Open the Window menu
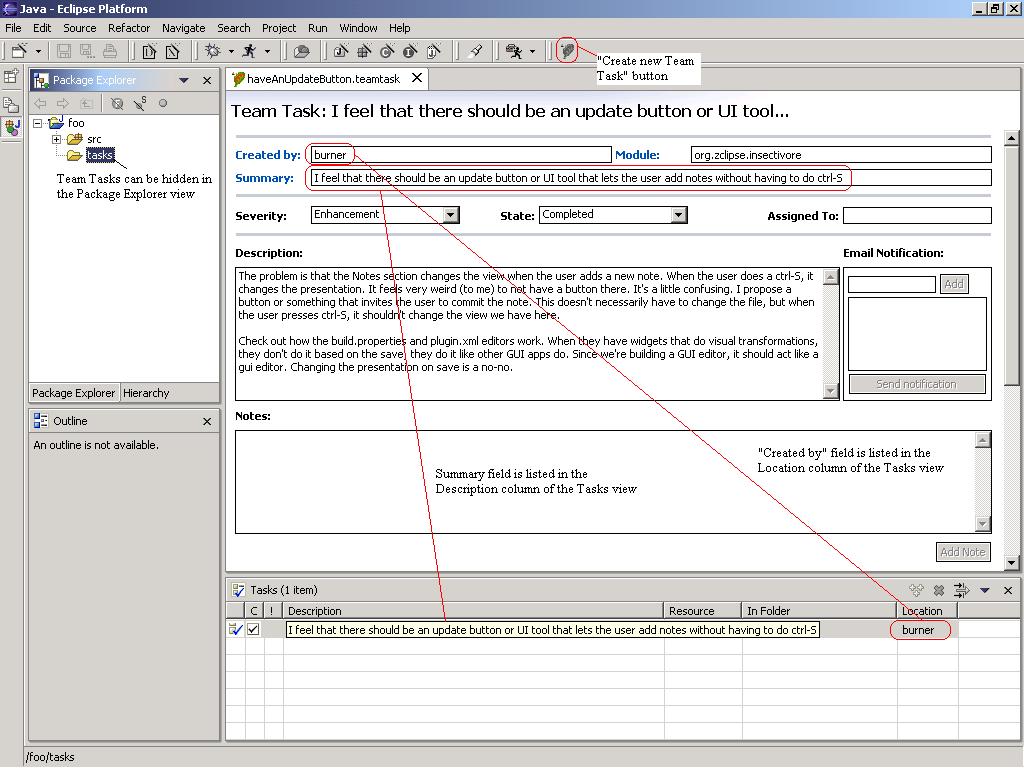The height and width of the screenshot is (768, 1024). click(x=358, y=28)
